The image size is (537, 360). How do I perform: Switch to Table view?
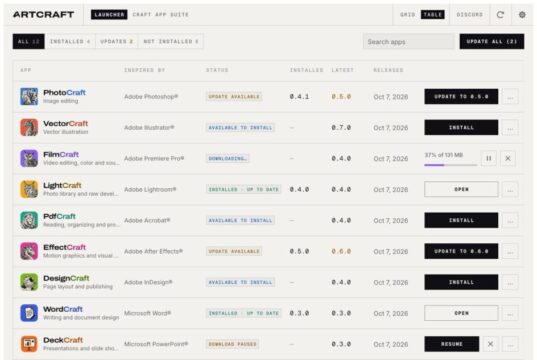click(433, 15)
